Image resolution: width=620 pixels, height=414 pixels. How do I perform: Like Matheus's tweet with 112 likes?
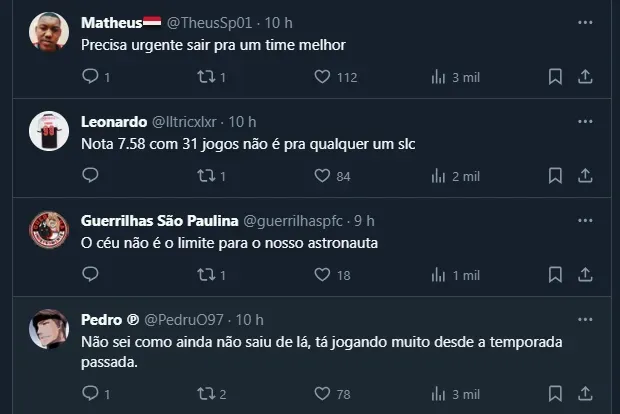coord(322,76)
